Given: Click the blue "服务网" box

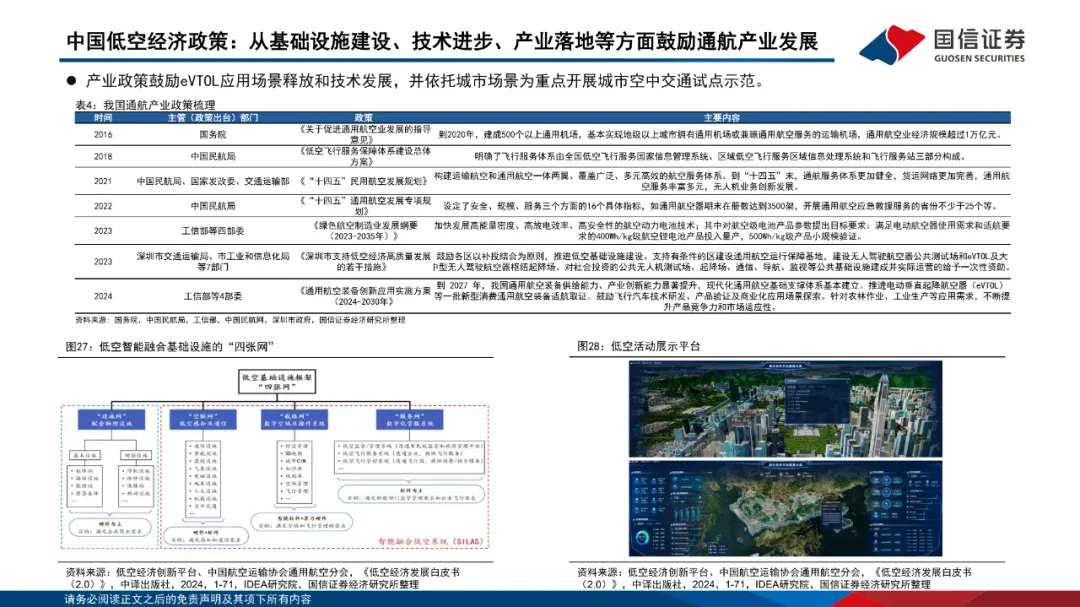Looking at the screenshot, I should click(x=410, y=420).
